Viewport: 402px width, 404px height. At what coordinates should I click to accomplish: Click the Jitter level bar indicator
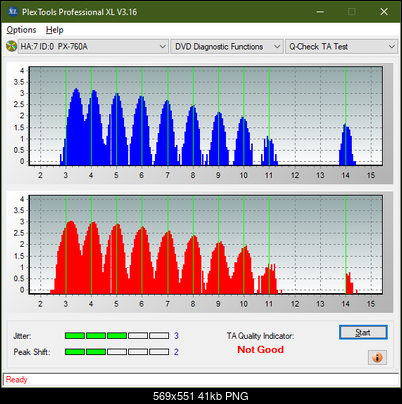click(117, 336)
